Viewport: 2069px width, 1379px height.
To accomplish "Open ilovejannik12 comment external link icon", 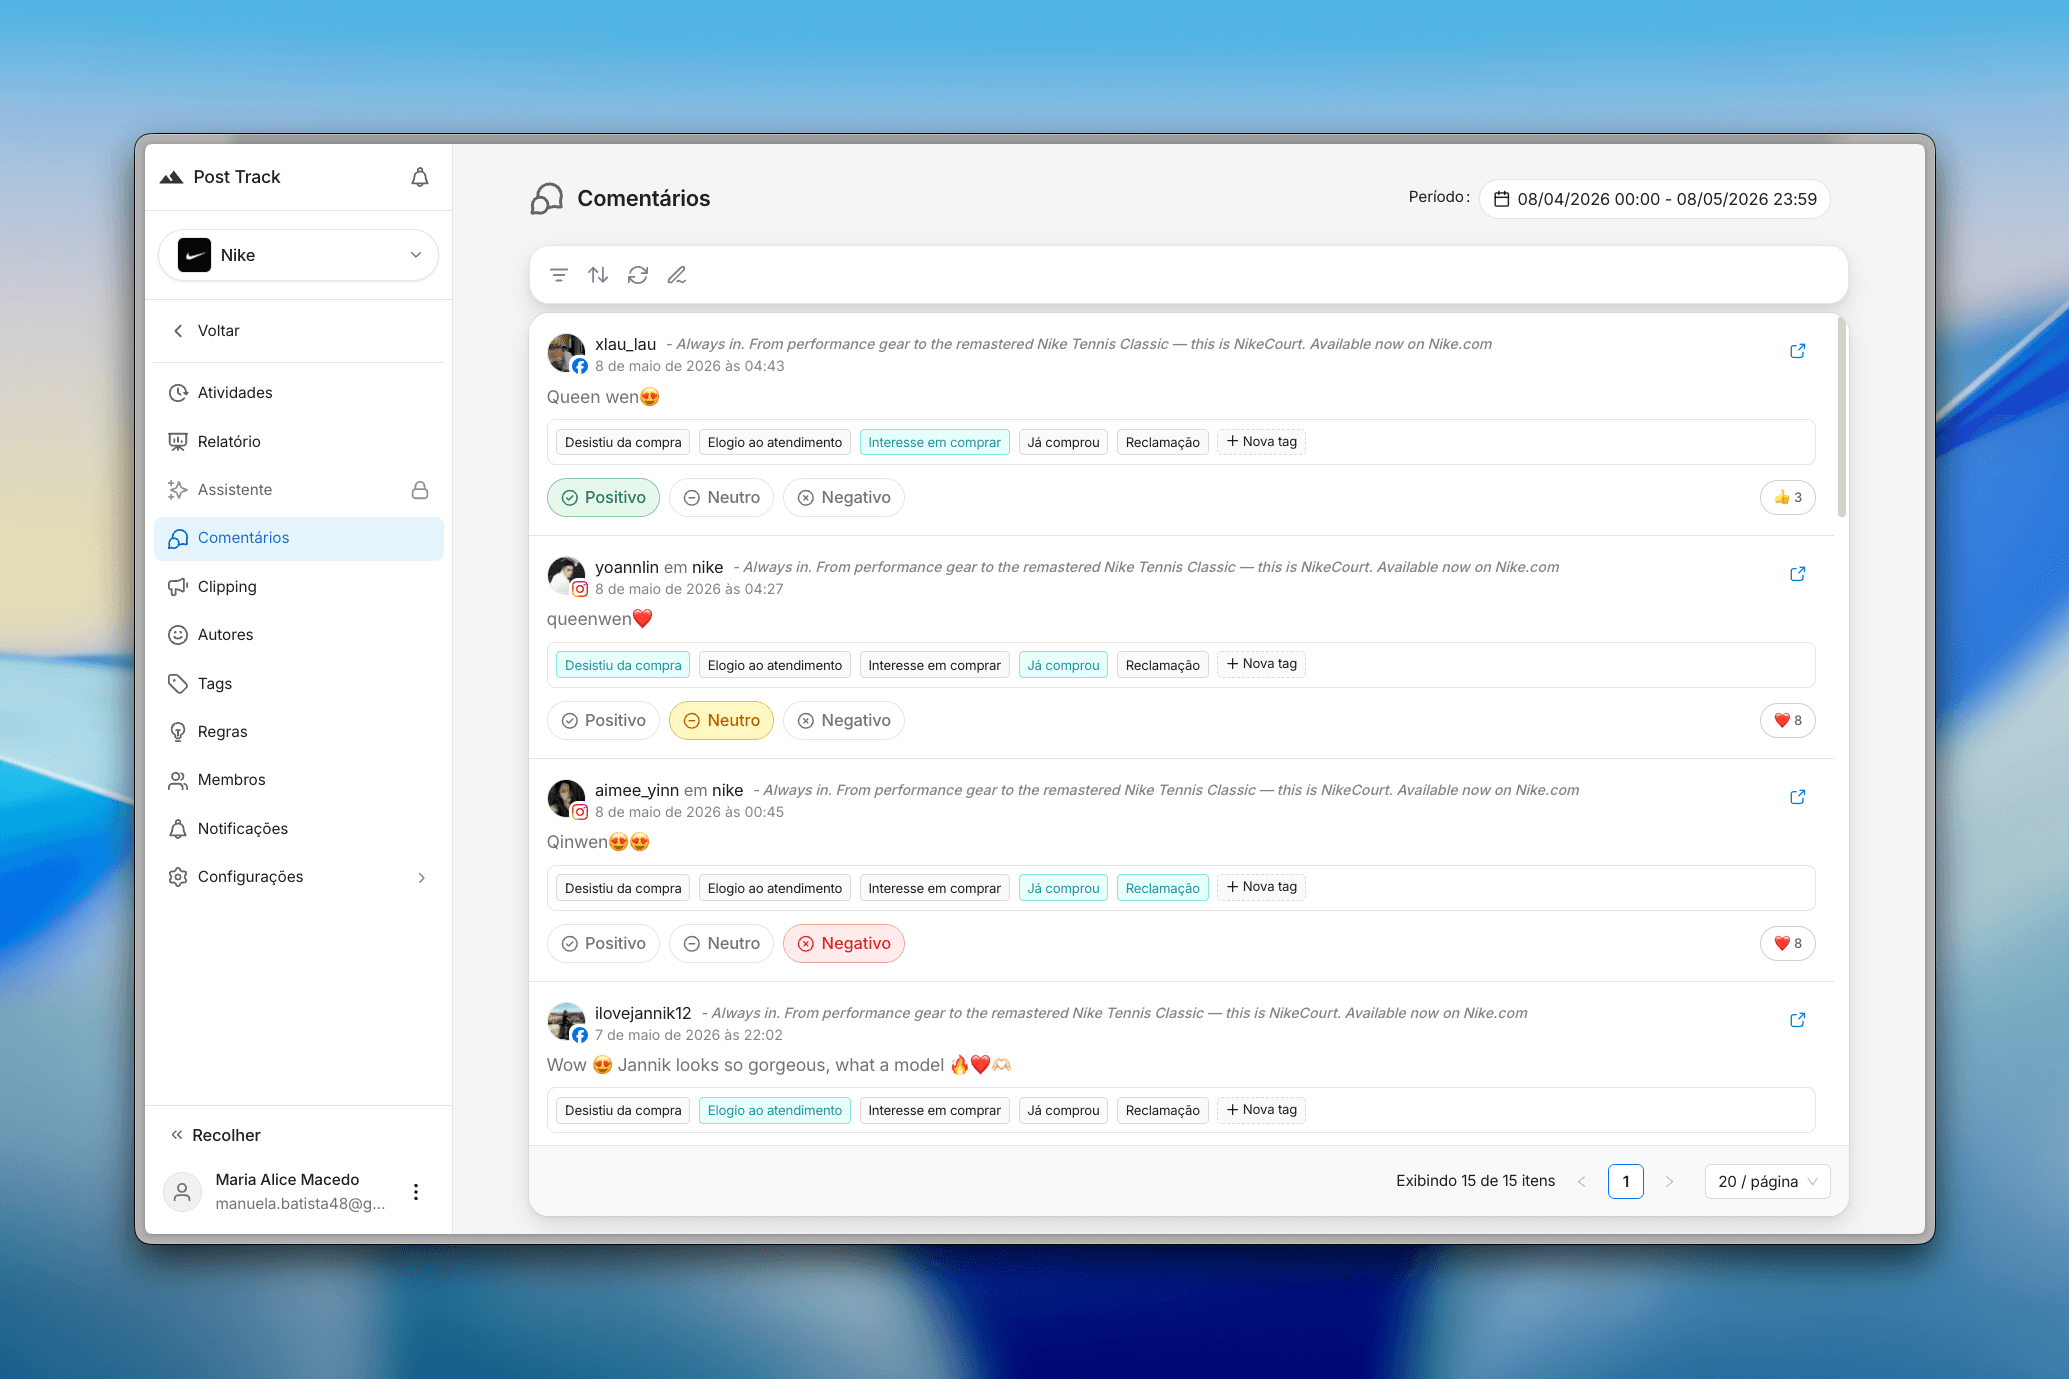I will pos(1797,1020).
